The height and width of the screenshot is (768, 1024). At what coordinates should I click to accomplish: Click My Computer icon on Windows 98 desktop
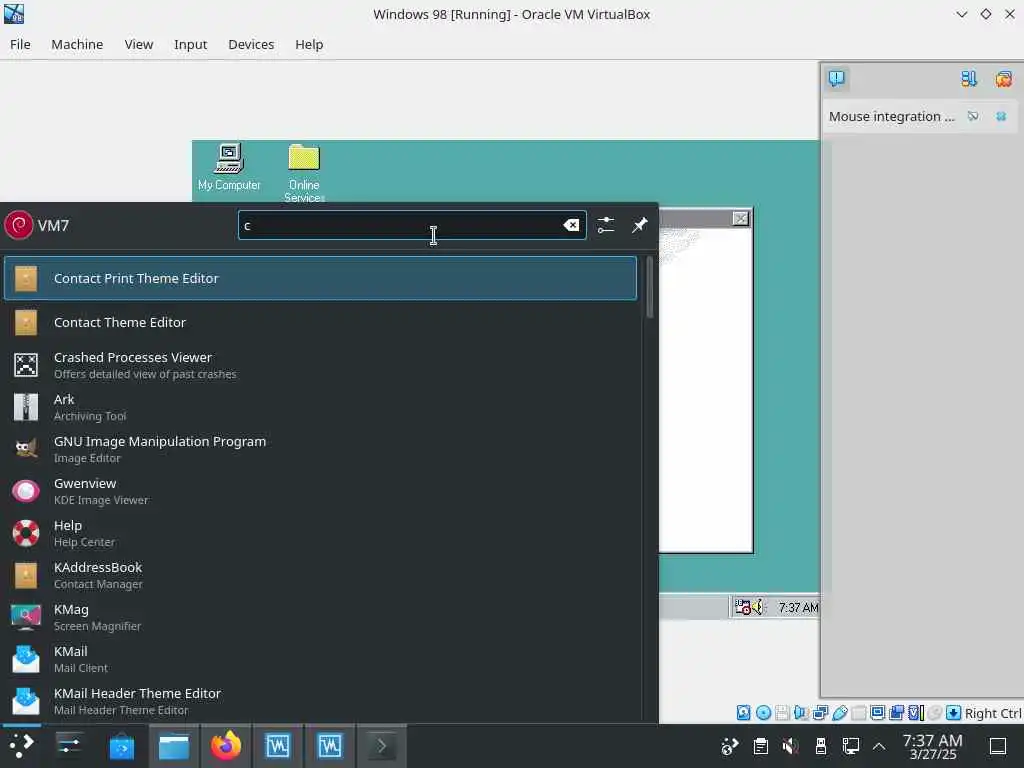click(229, 167)
